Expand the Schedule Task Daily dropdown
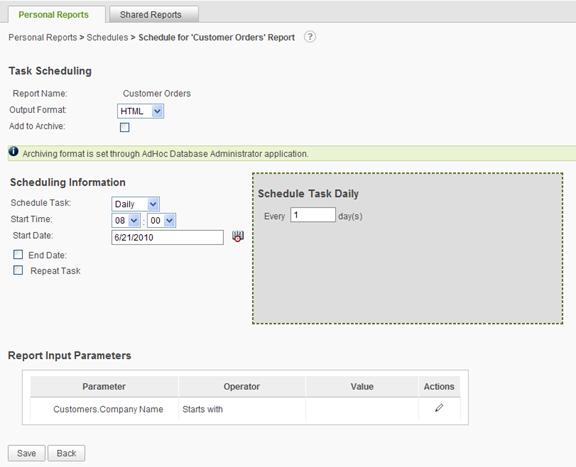576x467 pixels. click(x=135, y=204)
